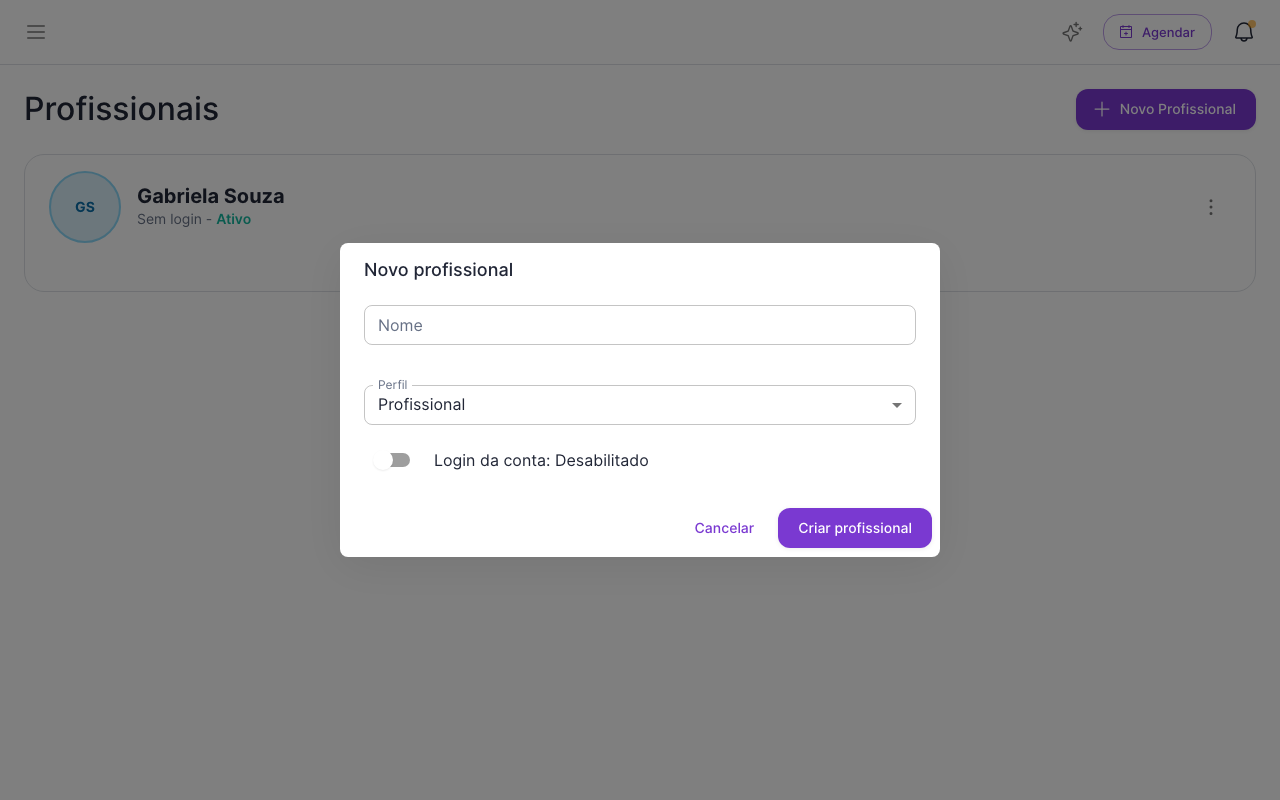Click the Nome input field
This screenshot has height=800, width=1280.
point(640,325)
